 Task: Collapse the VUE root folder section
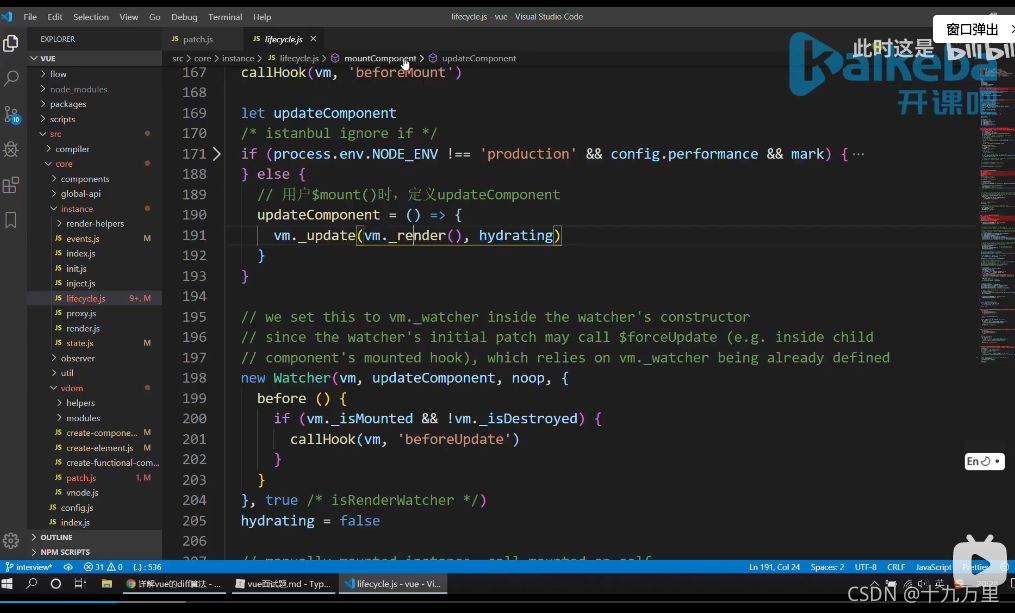pos(95,58)
